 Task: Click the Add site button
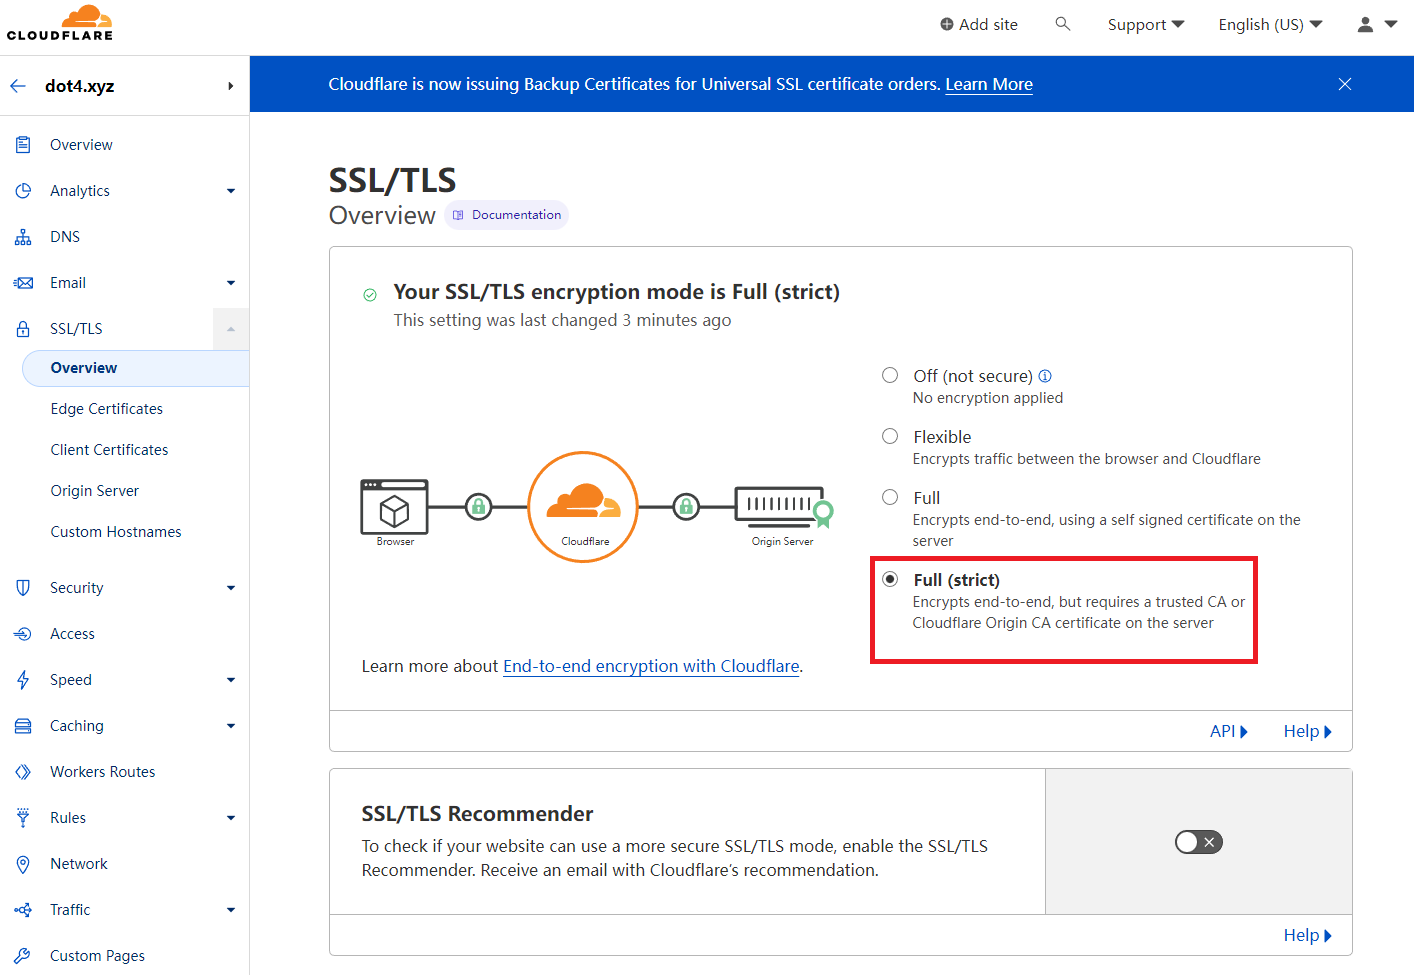pos(979,24)
